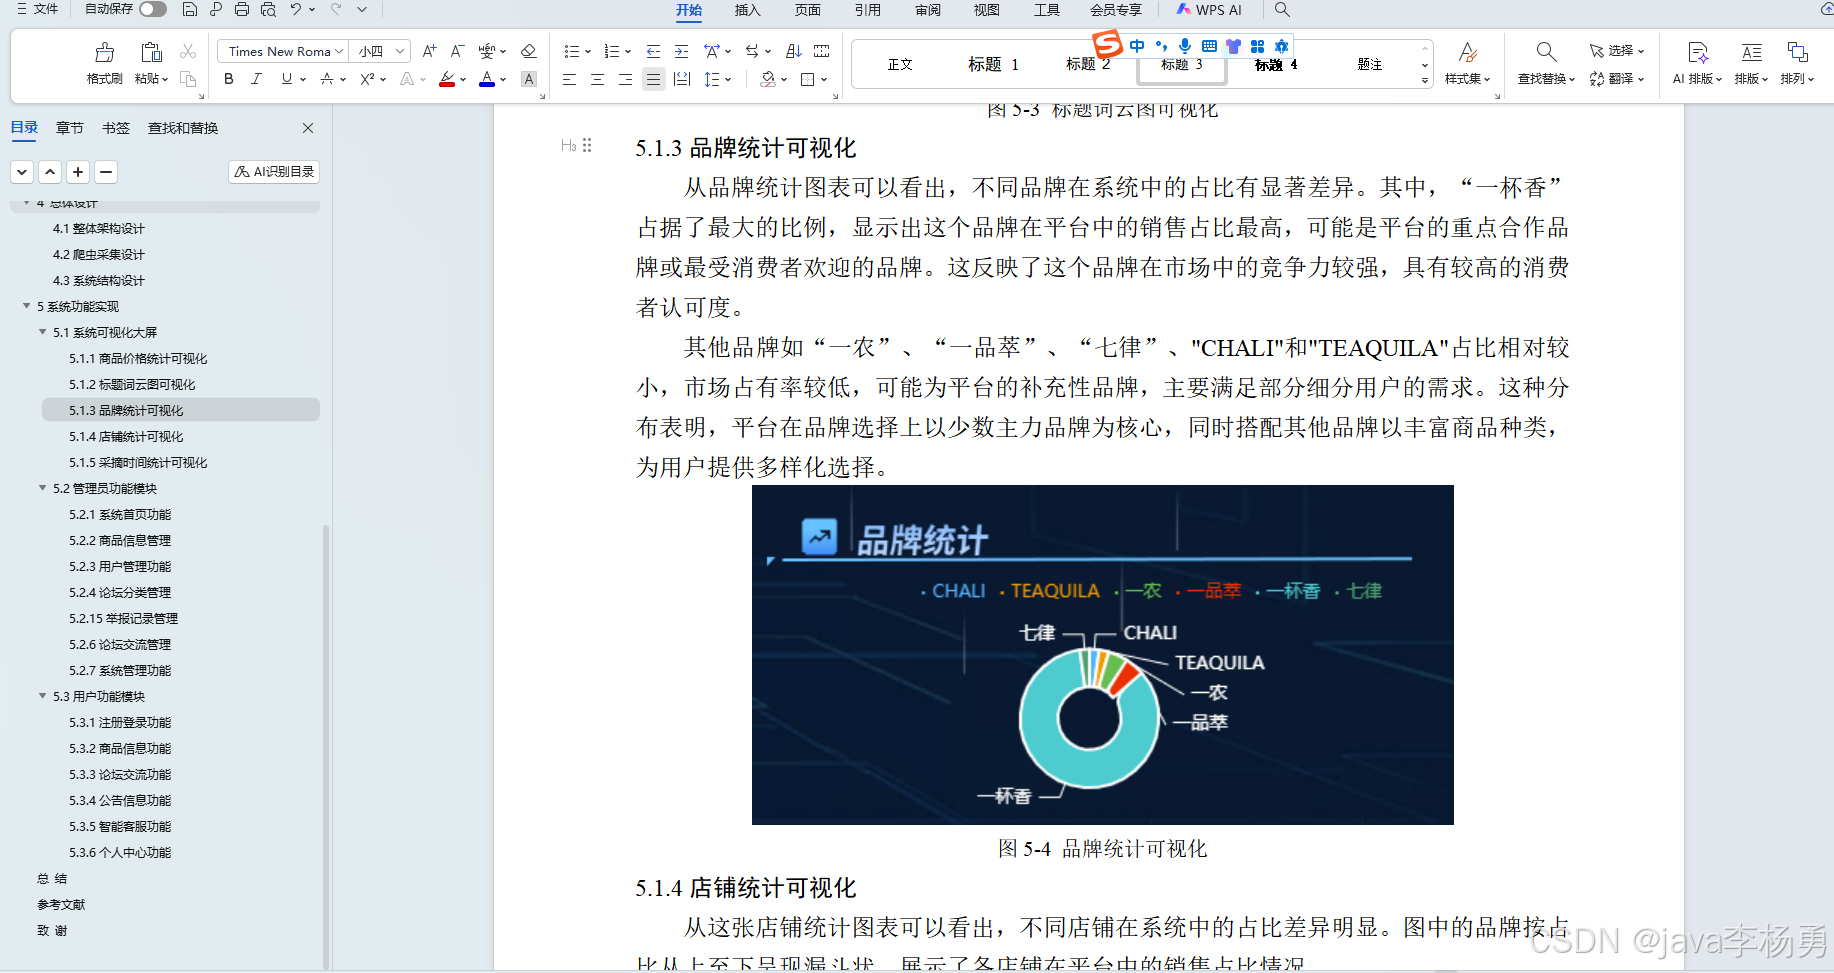The width and height of the screenshot is (1834, 973).
Task: Open the font color dropdown arrow
Action: point(503,80)
